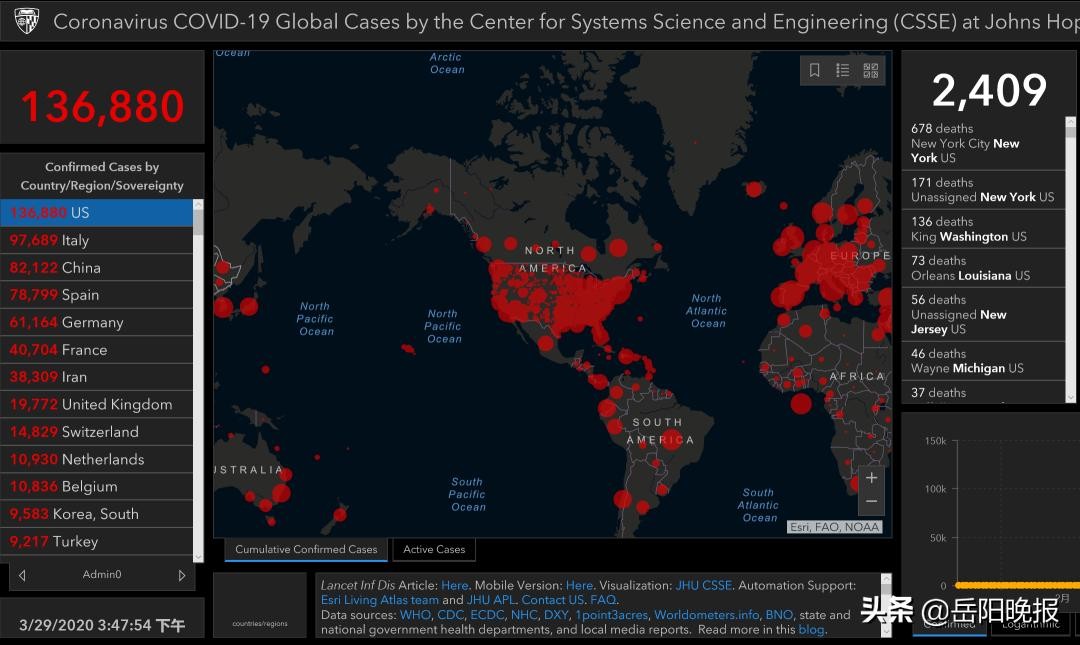
Task: Open the BNO data source link
Action: coord(779,615)
